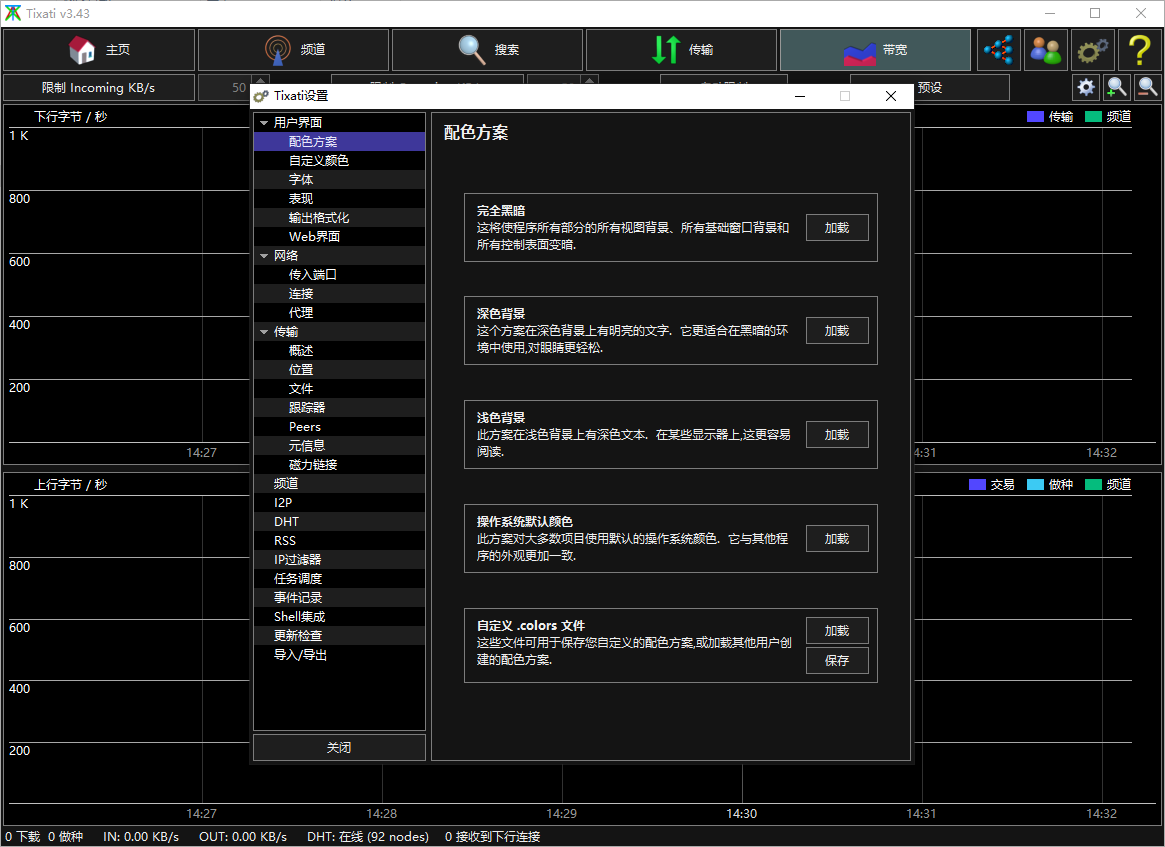Open RSS settings entry

coord(340,541)
